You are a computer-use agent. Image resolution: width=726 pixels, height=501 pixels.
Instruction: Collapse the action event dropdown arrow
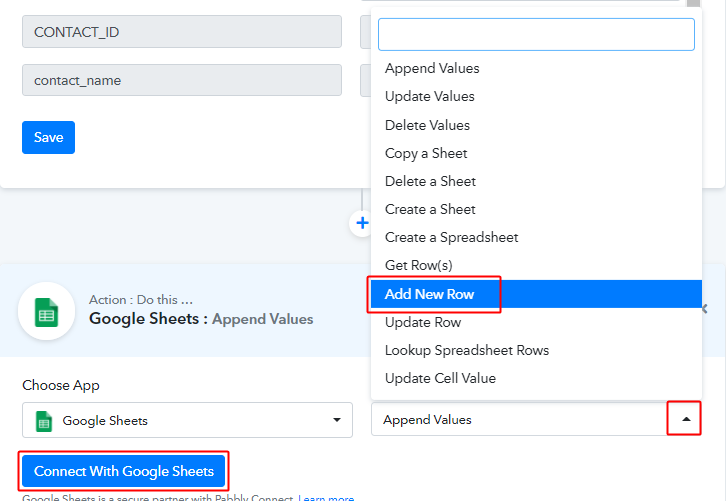pyautogui.click(x=686, y=419)
